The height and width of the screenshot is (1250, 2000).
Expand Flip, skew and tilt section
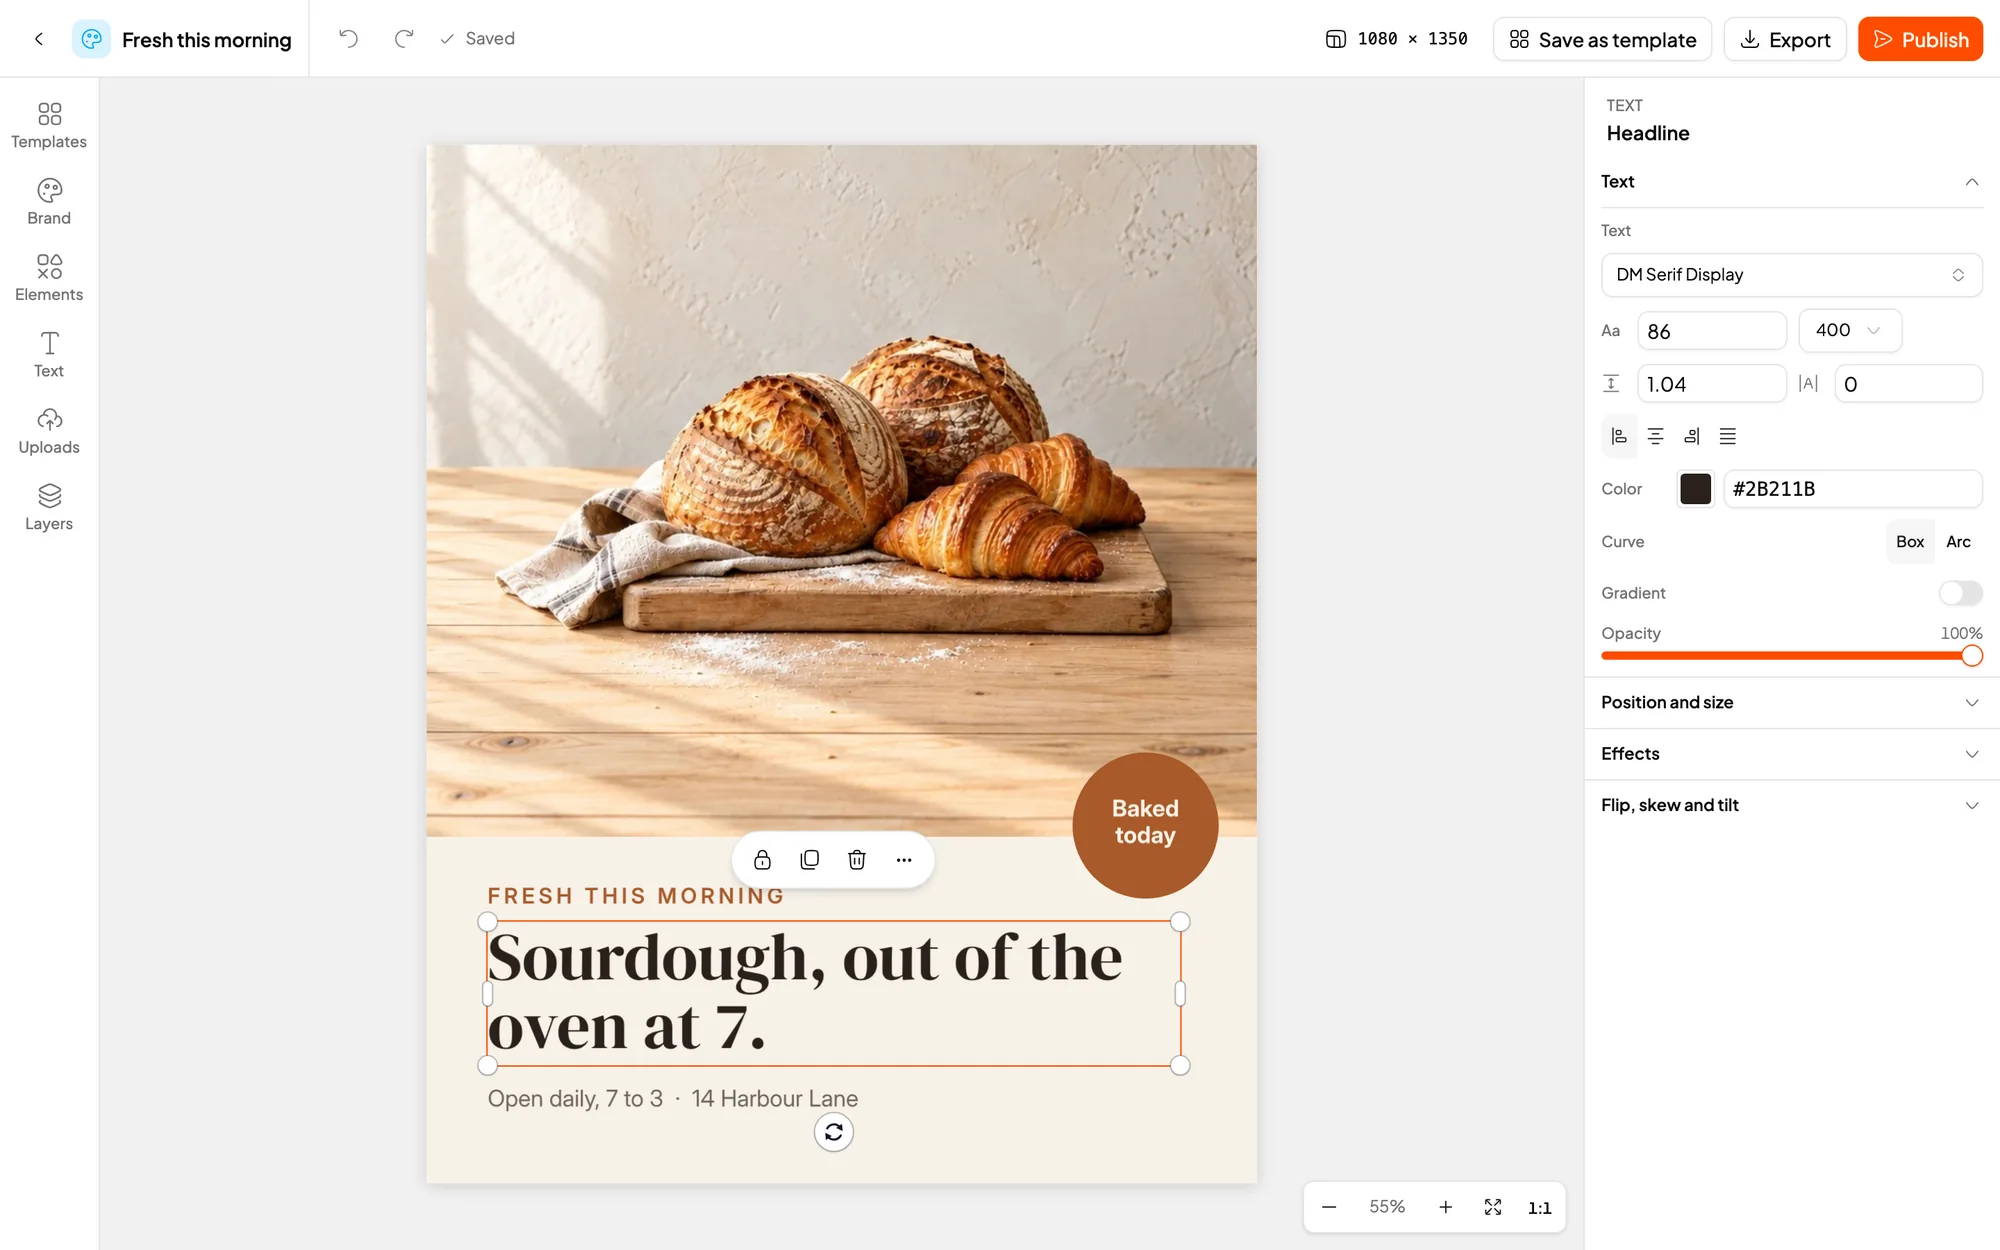[x=1791, y=805]
